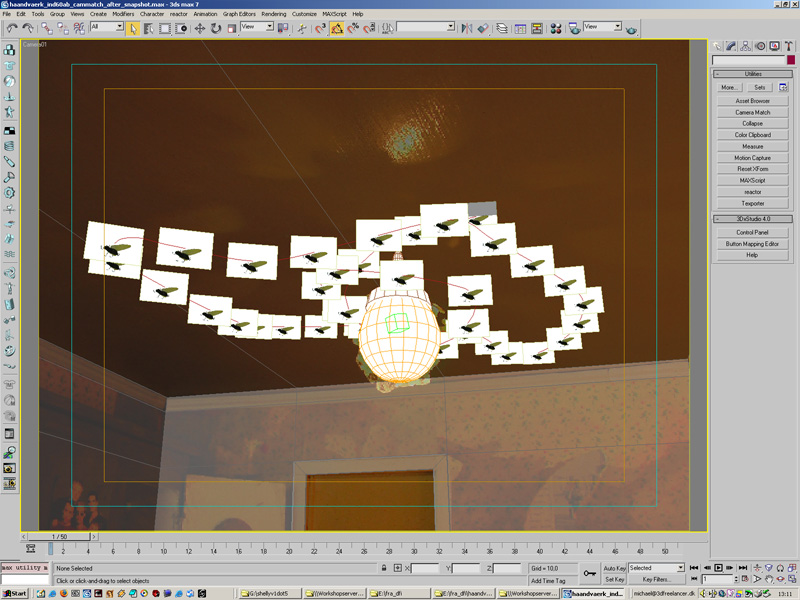800x600 pixels.
Task: Click the time slider showing 1 / 50
Action: [59, 537]
